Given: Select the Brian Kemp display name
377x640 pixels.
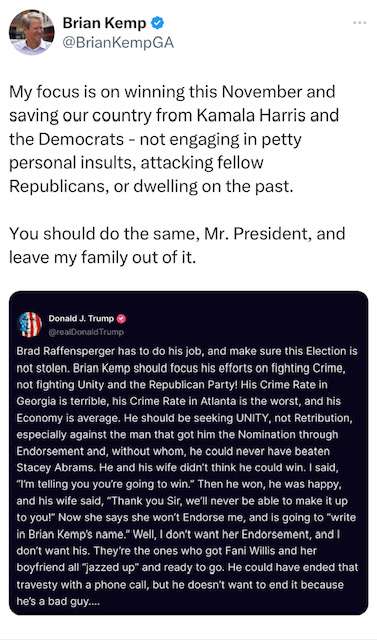Looking at the screenshot, I should click(104, 23).
